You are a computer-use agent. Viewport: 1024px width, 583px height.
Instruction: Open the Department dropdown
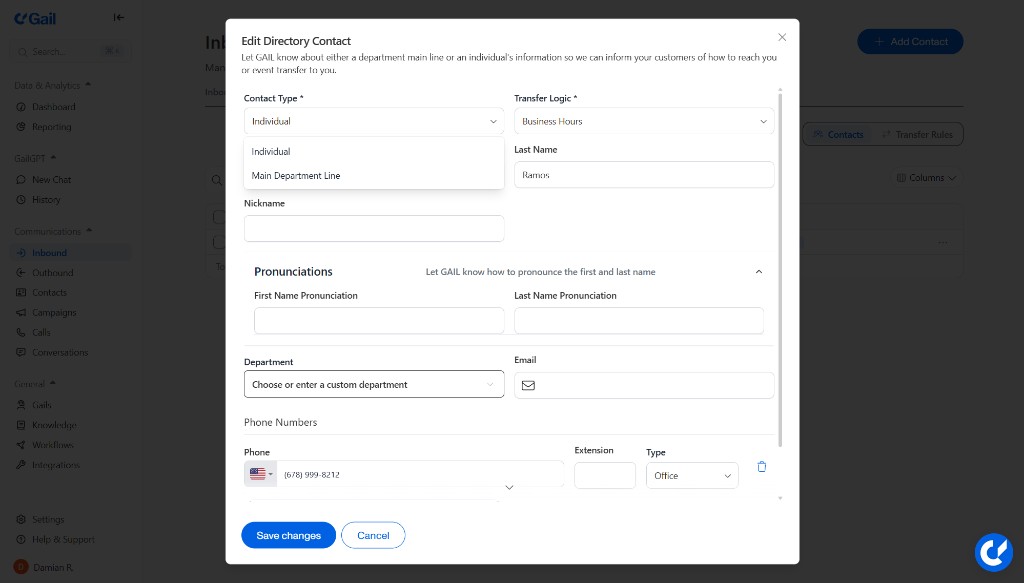click(373, 384)
